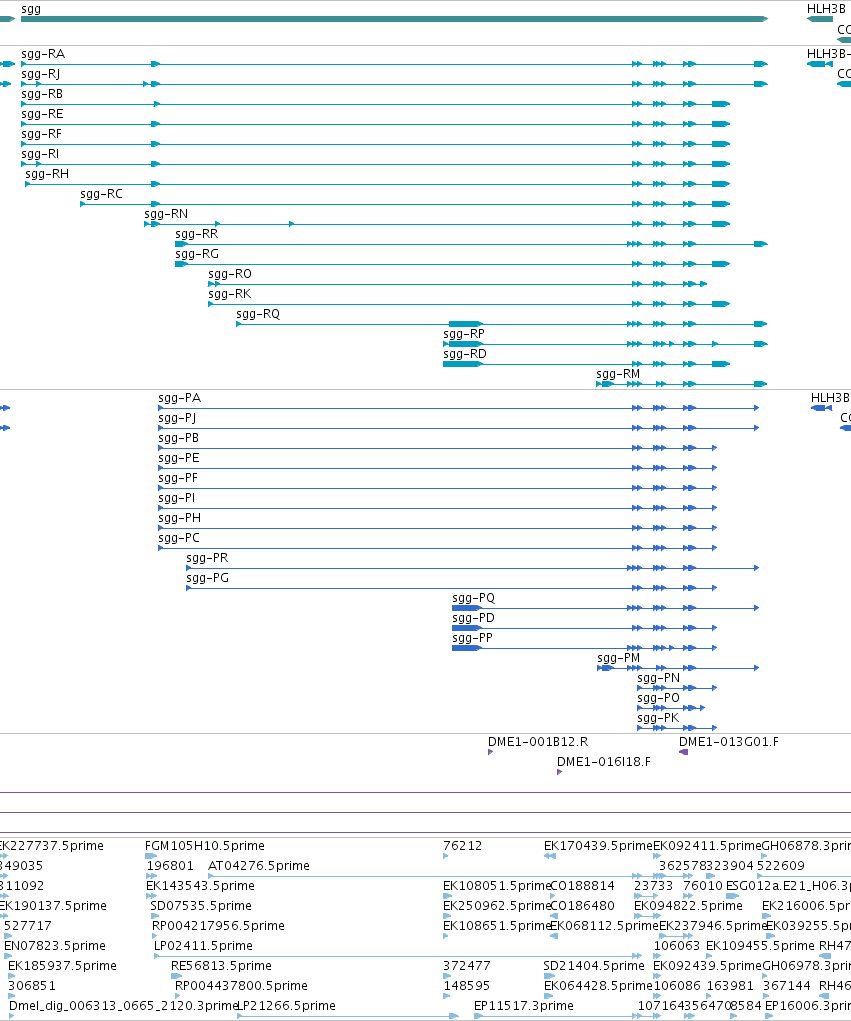Image resolution: width=851 pixels, height=1021 pixels.
Task: Choose the sgg-RH transcript label
Action: point(47,174)
